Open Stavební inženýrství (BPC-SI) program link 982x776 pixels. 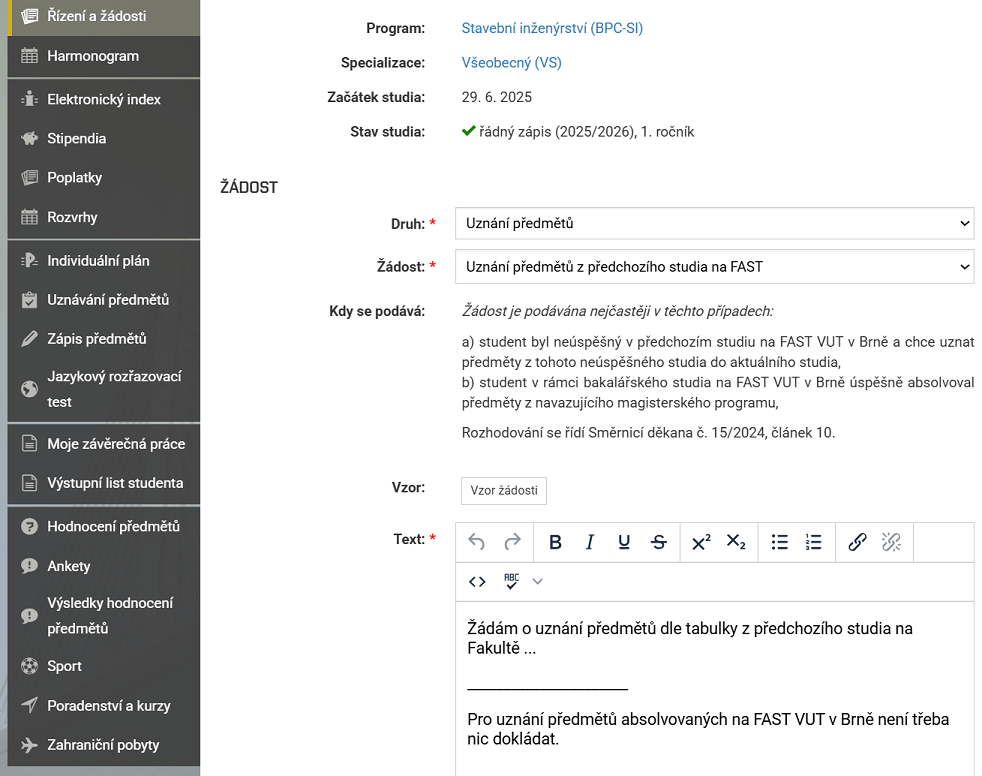click(x=552, y=28)
